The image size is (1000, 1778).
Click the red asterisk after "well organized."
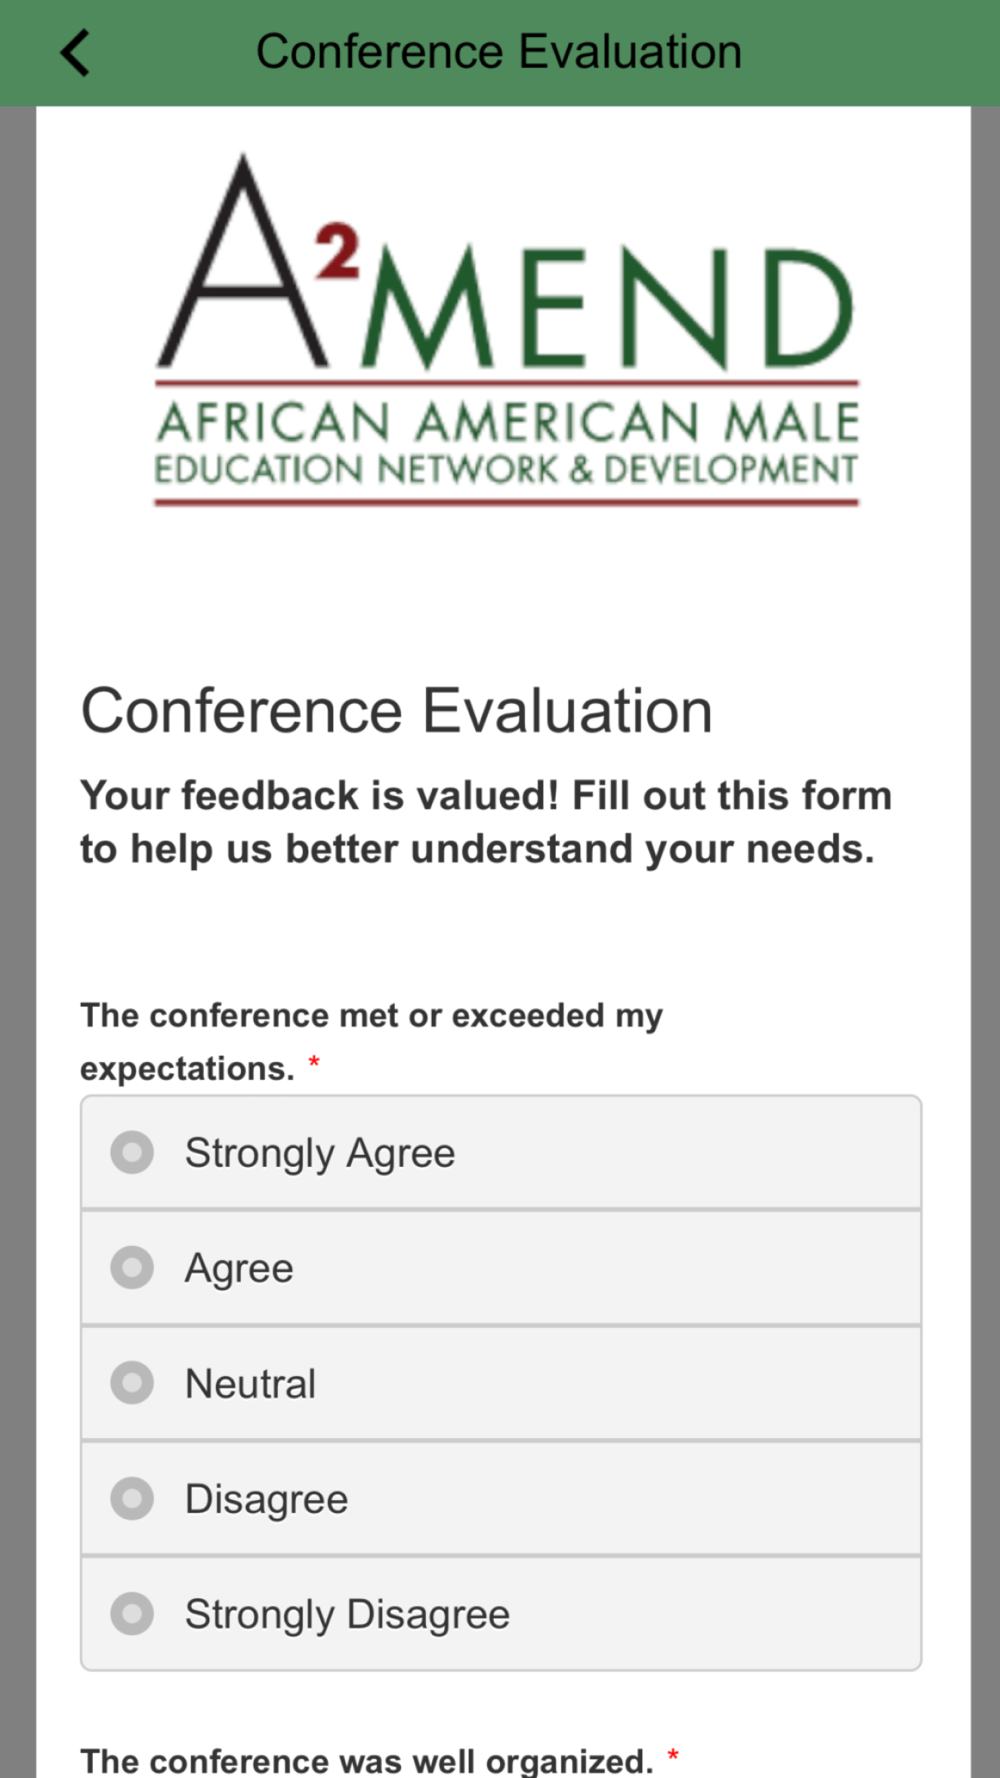(673, 1755)
